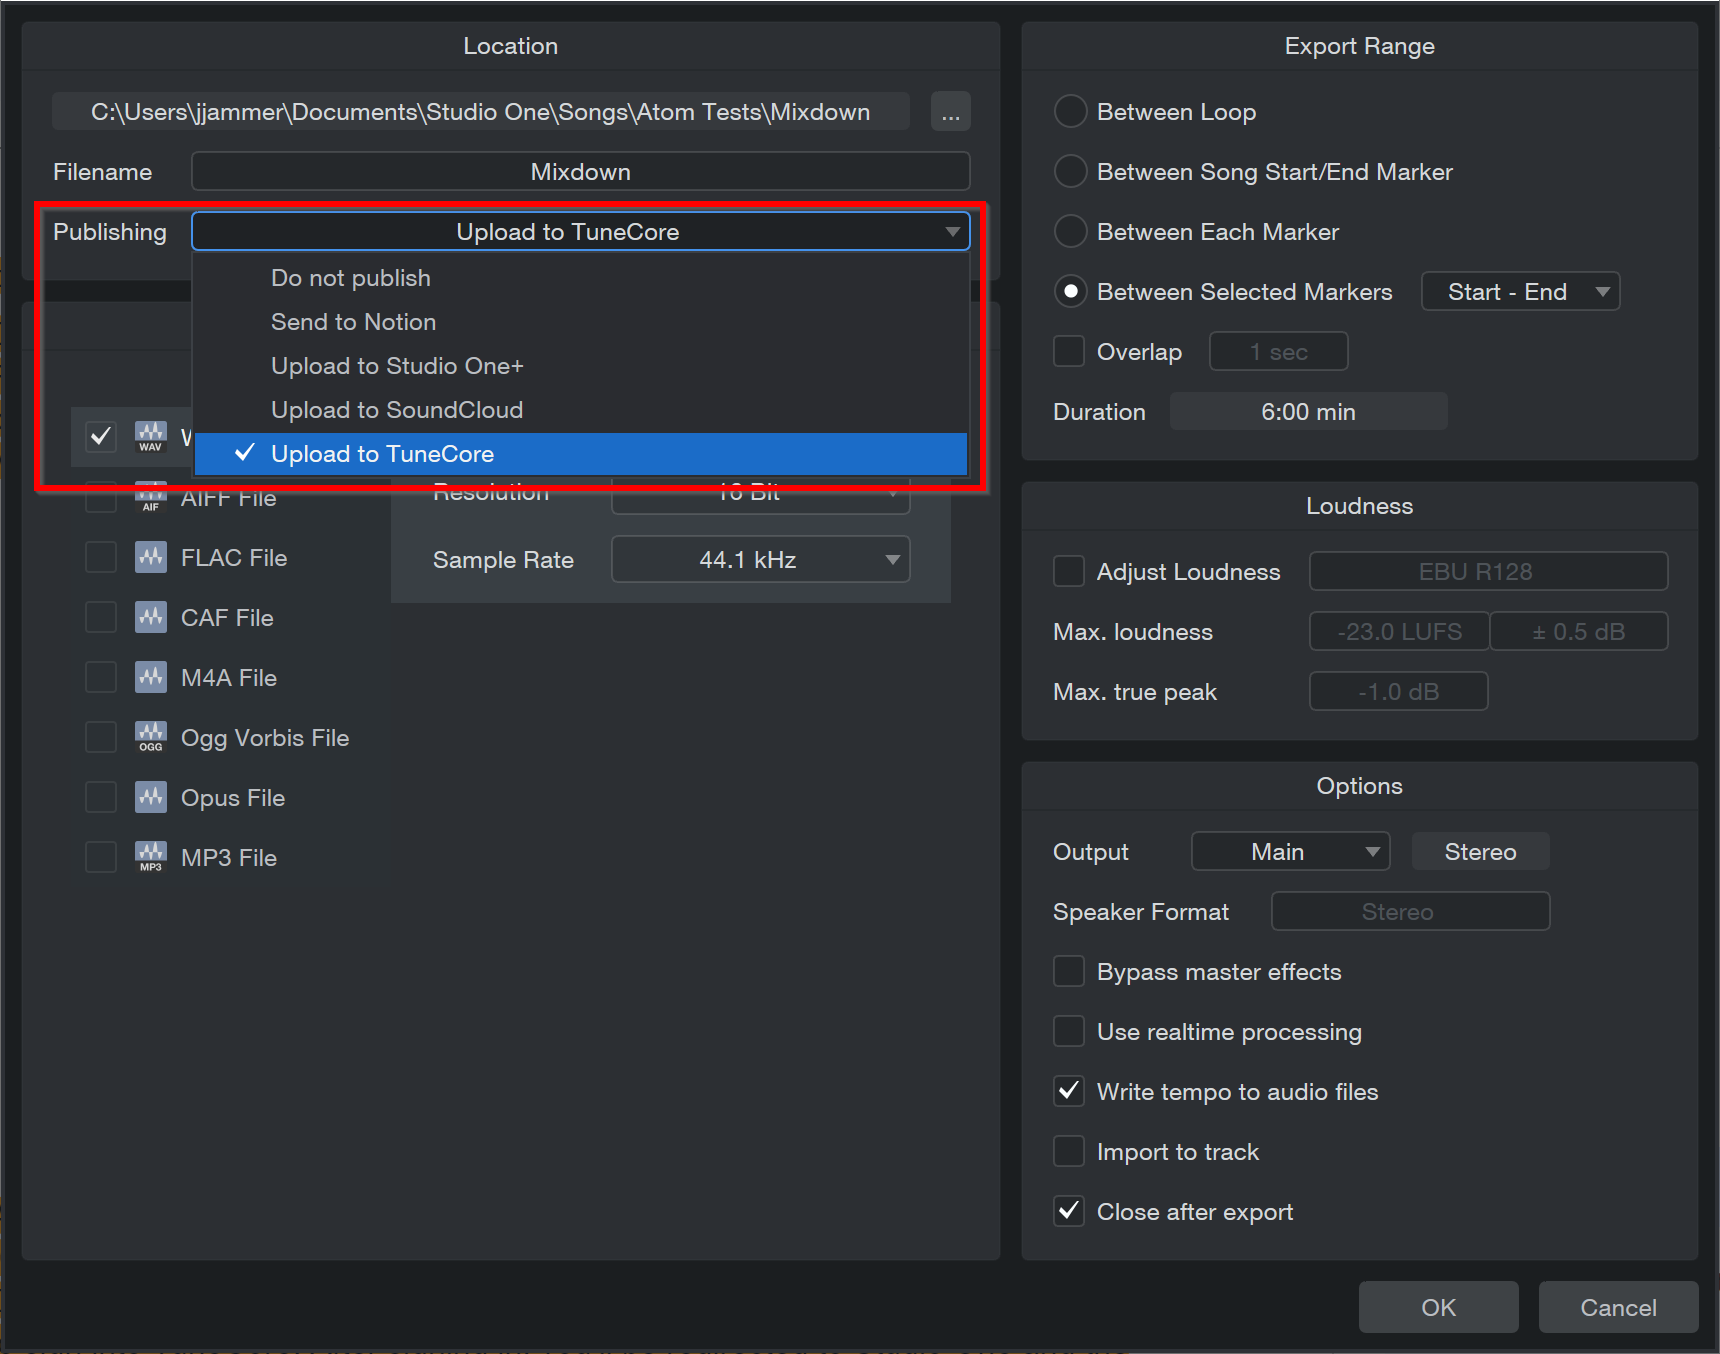Click the FLAC File format icon
This screenshot has height=1354, width=1720.
(x=151, y=557)
